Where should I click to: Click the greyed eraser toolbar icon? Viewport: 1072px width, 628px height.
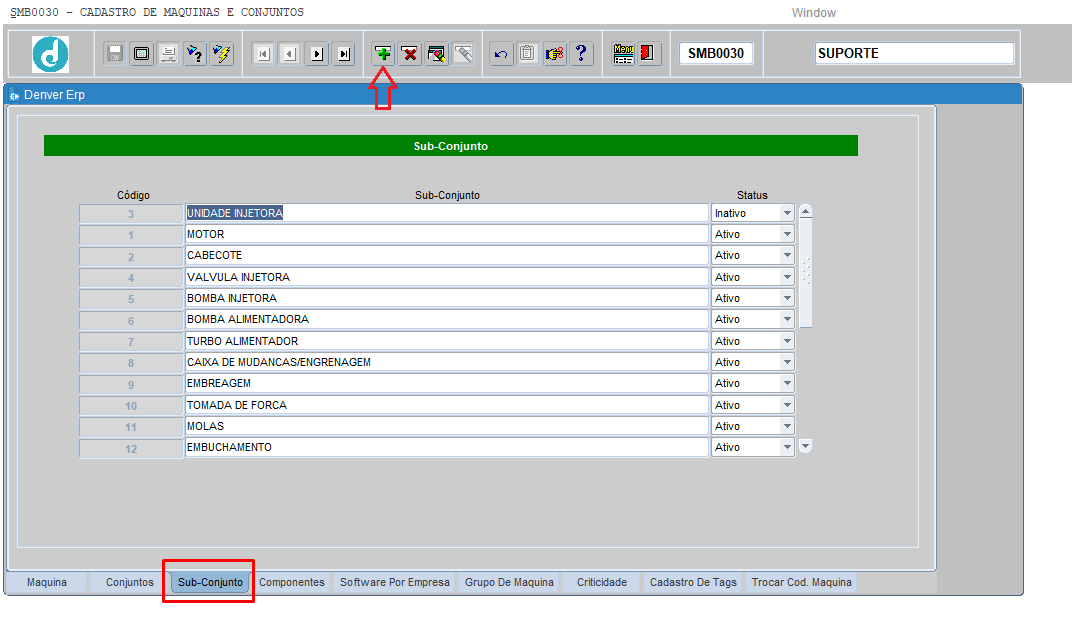click(464, 53)
